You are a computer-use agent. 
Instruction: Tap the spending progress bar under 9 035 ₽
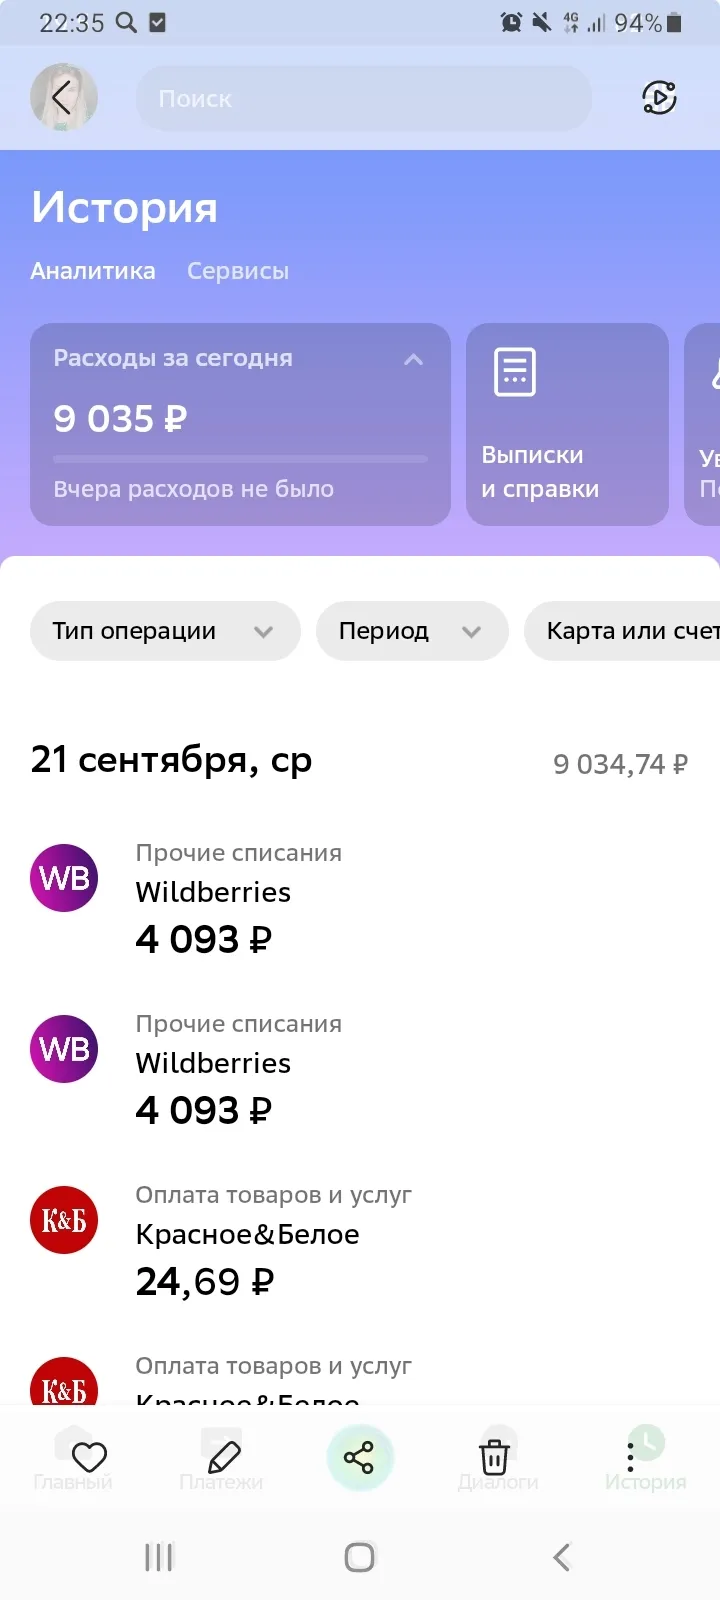tap(240, 459)
